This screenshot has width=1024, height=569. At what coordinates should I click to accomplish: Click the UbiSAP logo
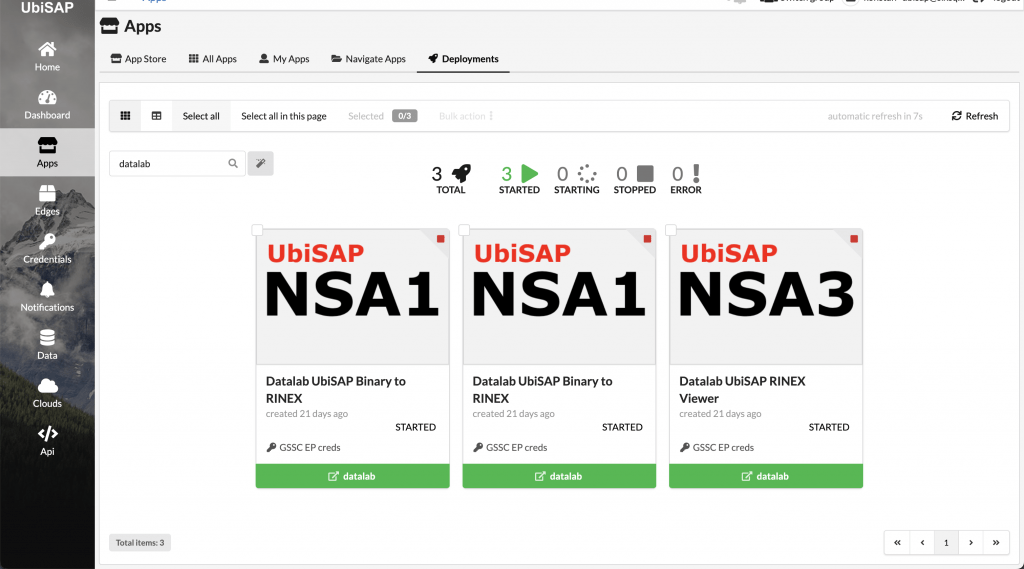tap(47, 8)
